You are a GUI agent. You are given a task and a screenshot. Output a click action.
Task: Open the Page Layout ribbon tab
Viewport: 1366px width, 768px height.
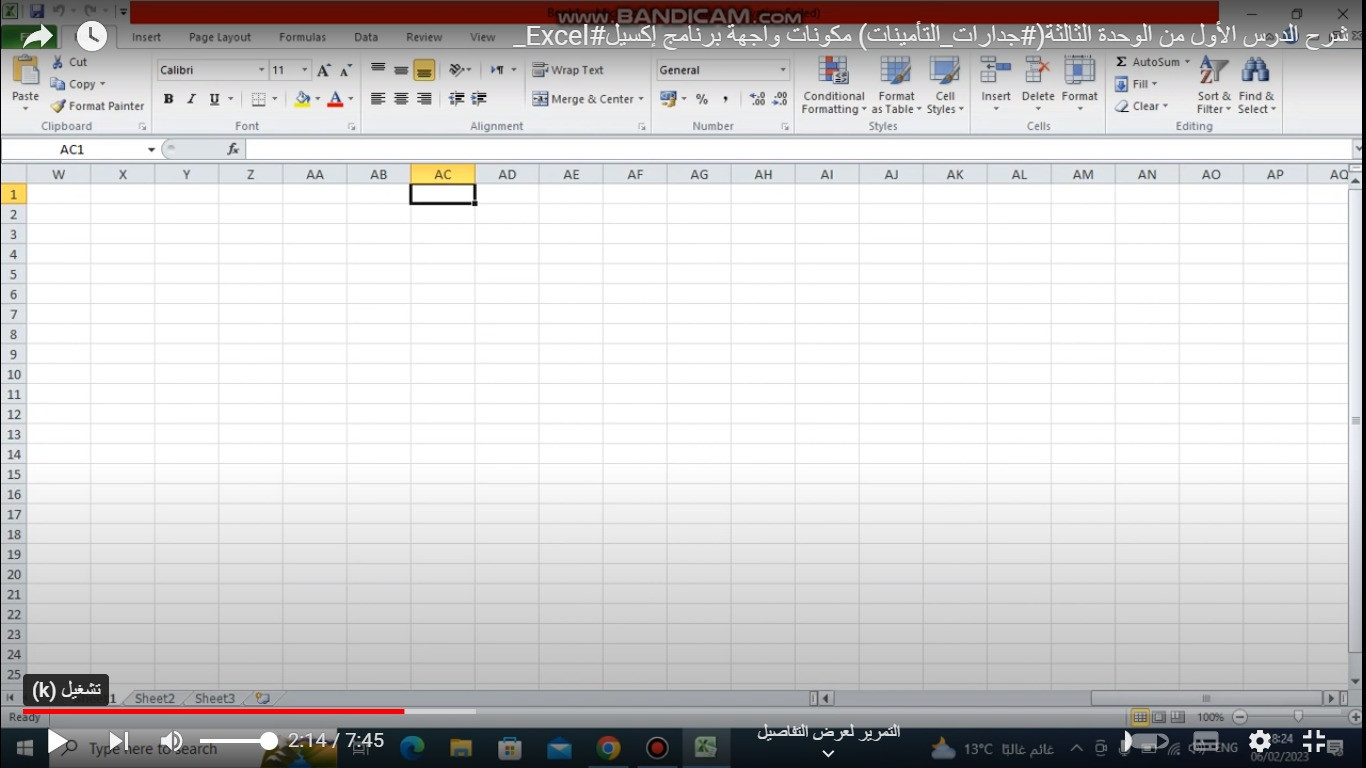coord(220,37)
